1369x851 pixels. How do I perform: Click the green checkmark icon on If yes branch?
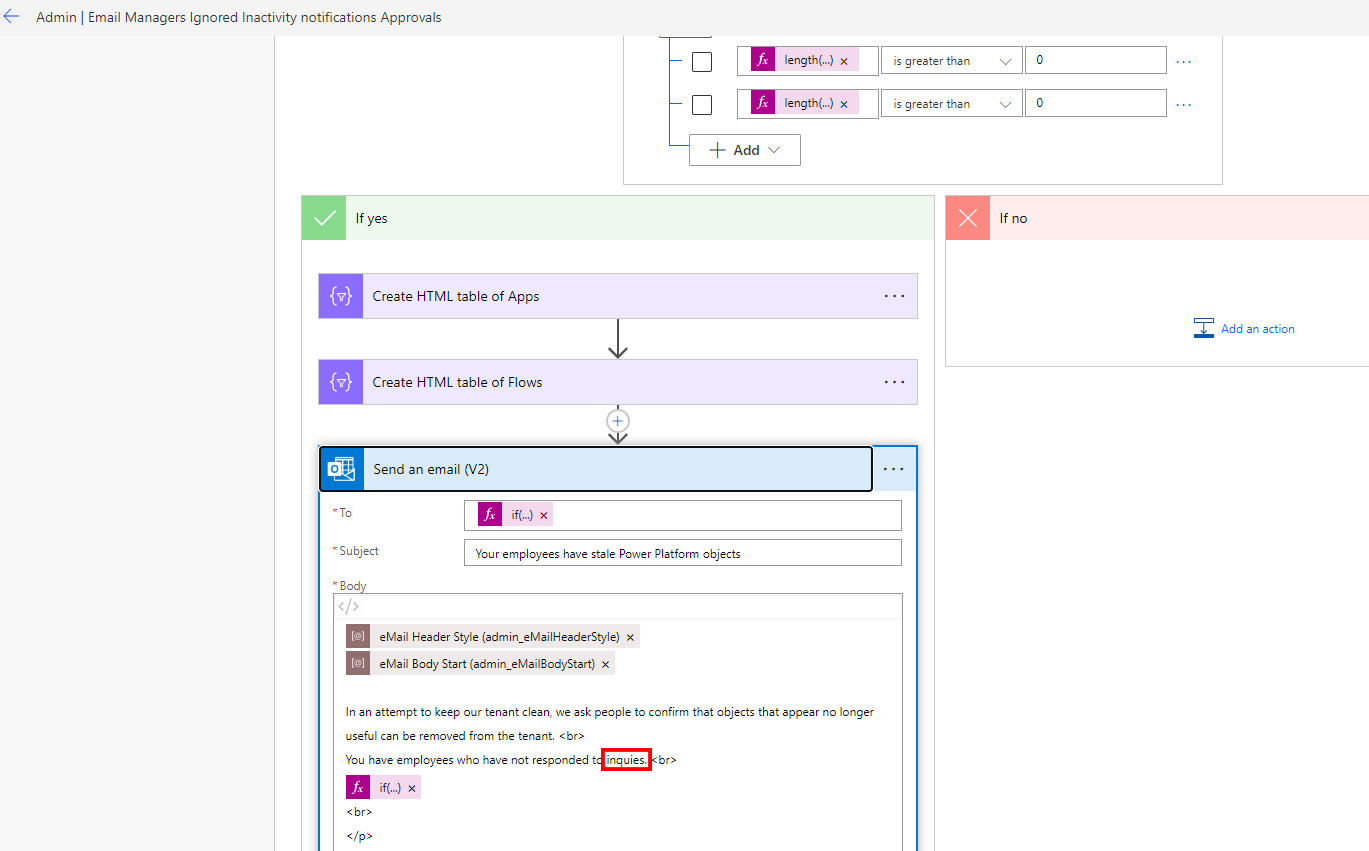click(x=323, y=217)
